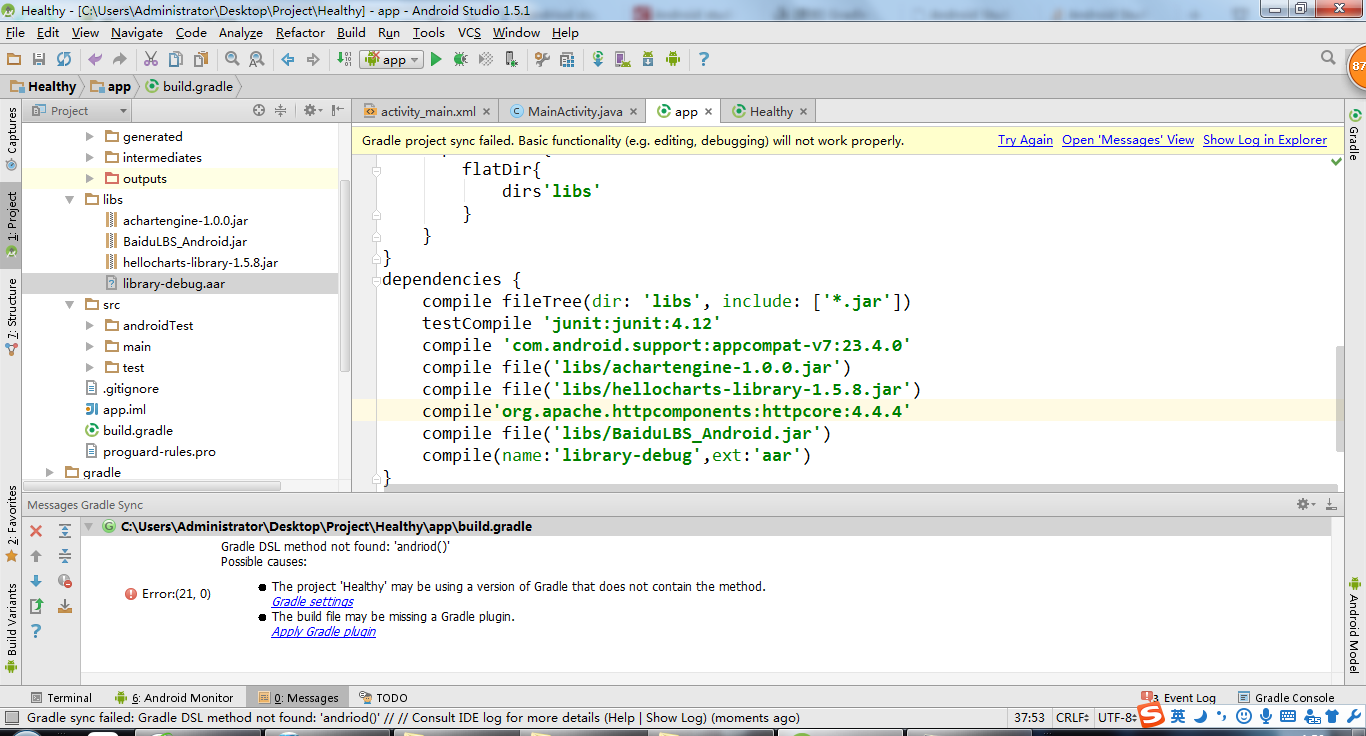Expand the generated folder
The image size is (1366, 736).
89,137
